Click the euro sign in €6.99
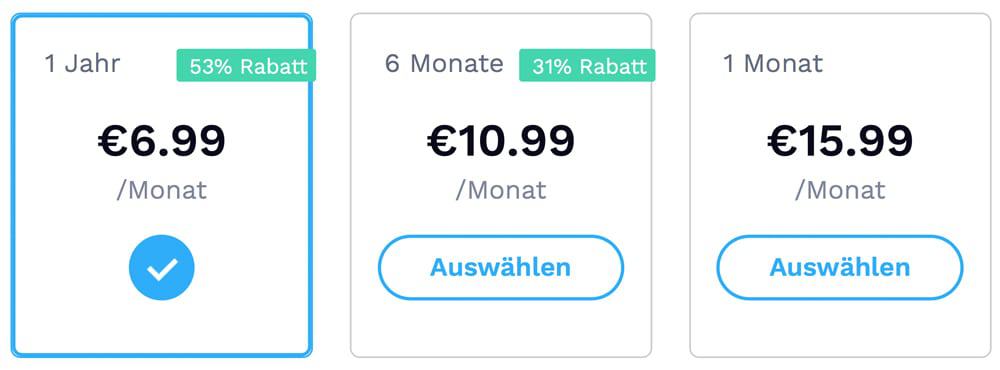The image size is (1000, 370). [x=113, y=141]
